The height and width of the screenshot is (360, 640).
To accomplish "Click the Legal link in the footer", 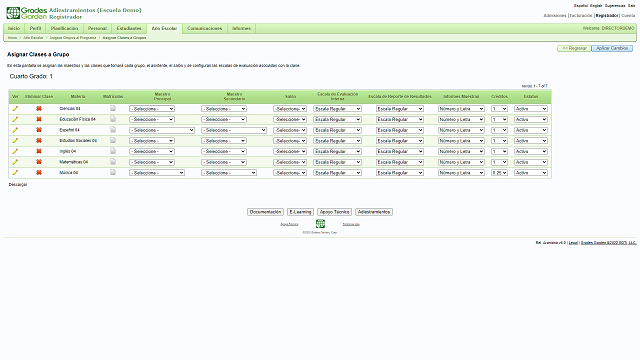I will [x=573, y=242].
